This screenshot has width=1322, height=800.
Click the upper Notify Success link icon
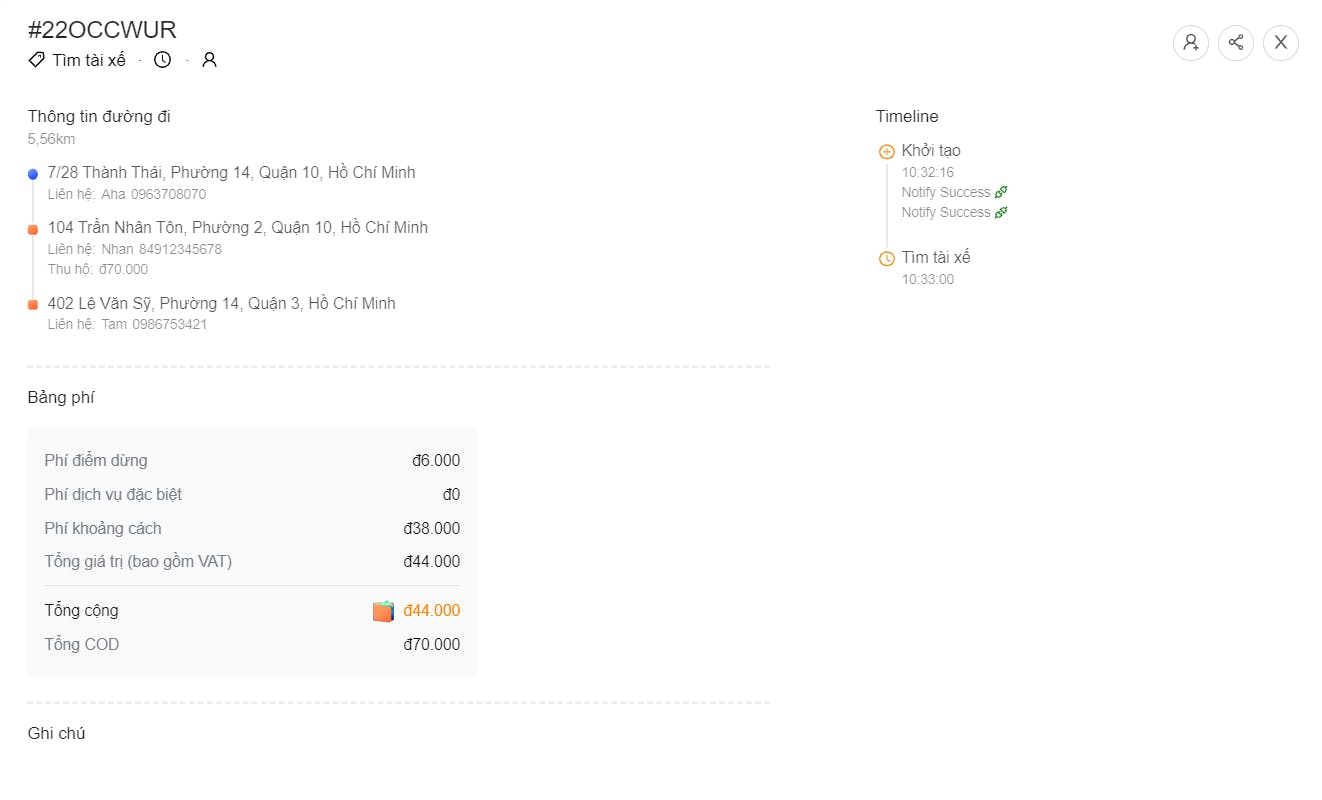coord(1001,192)
